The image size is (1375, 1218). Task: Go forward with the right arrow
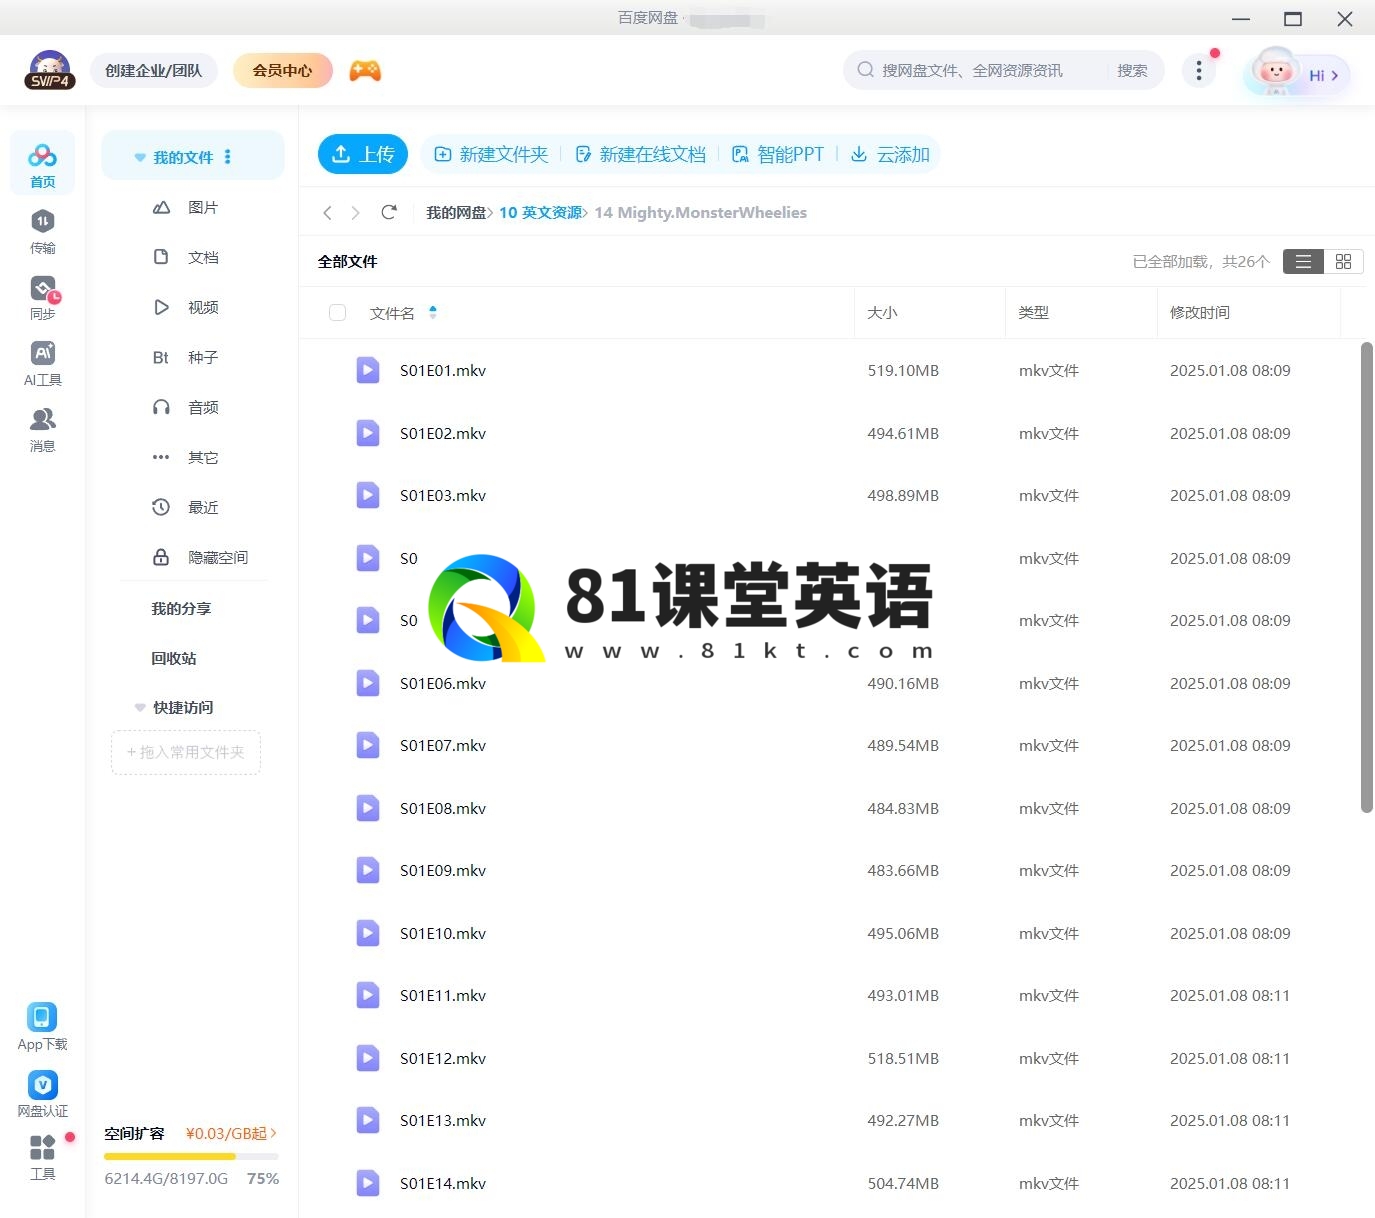(355, 212)
